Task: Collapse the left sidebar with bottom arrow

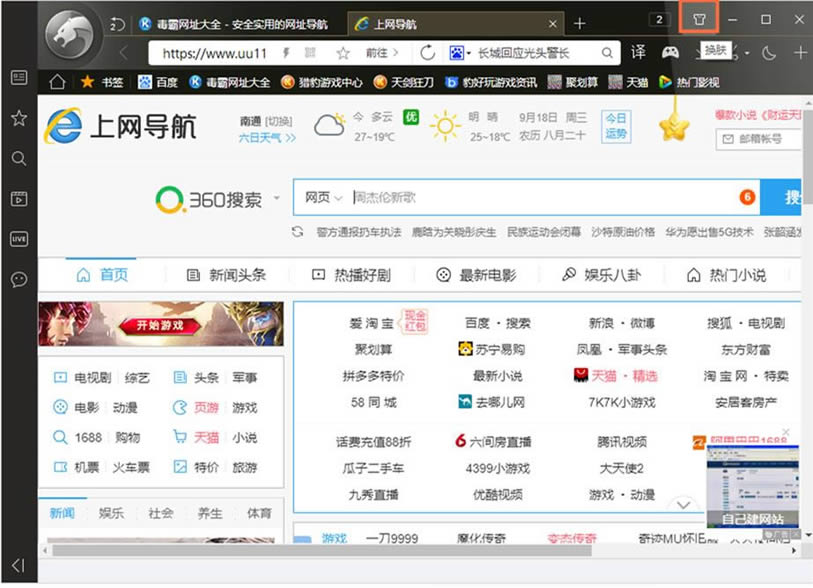Action: click(18, 566)
